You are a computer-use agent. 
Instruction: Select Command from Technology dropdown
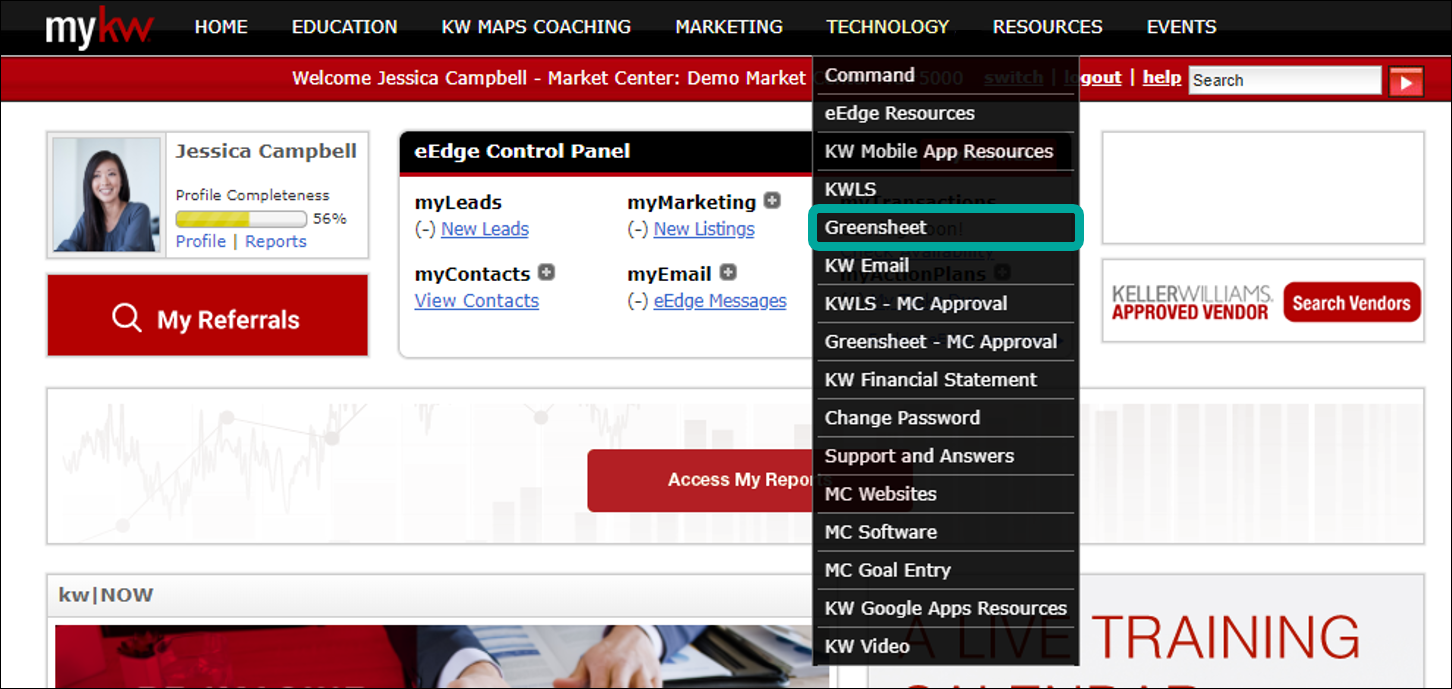946,75
